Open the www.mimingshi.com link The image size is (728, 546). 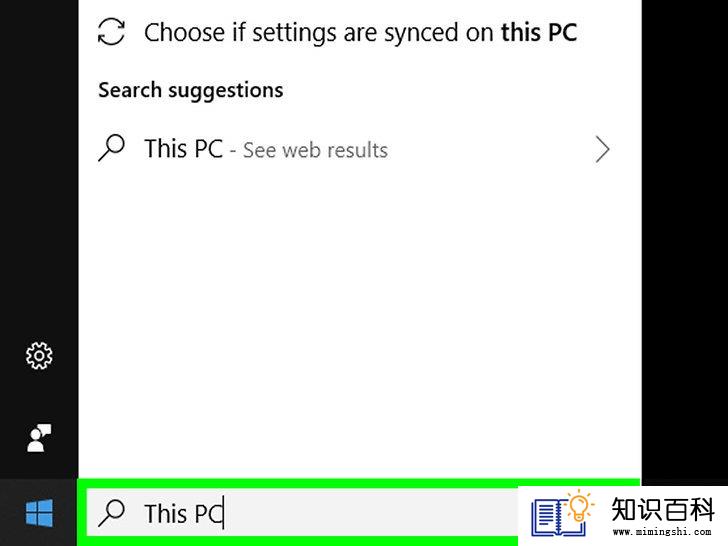[x=662, y=532]
